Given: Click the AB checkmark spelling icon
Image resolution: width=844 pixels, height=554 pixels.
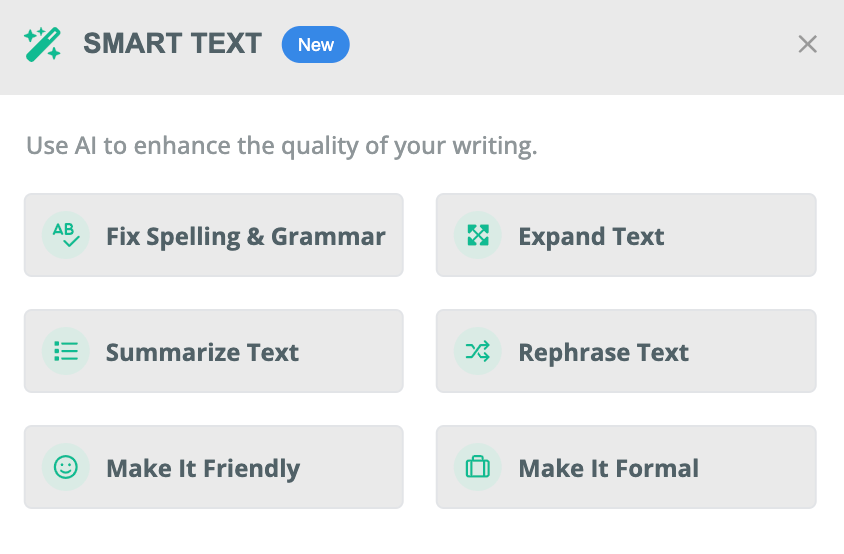Looking at the screenshot, I should coord(65,236).
